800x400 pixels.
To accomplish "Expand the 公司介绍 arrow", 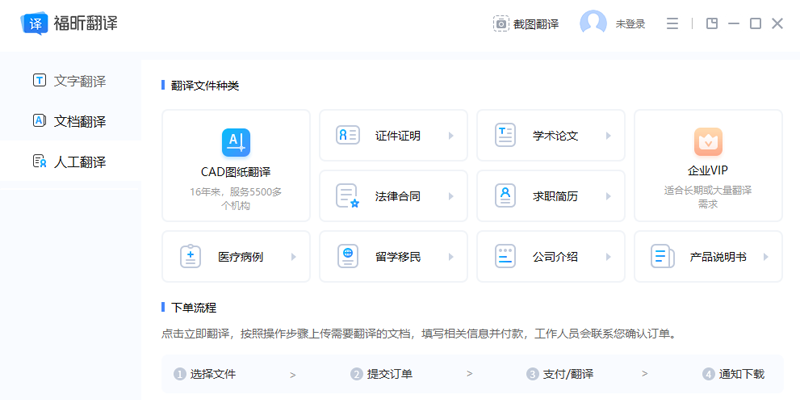I will [608, 257].
